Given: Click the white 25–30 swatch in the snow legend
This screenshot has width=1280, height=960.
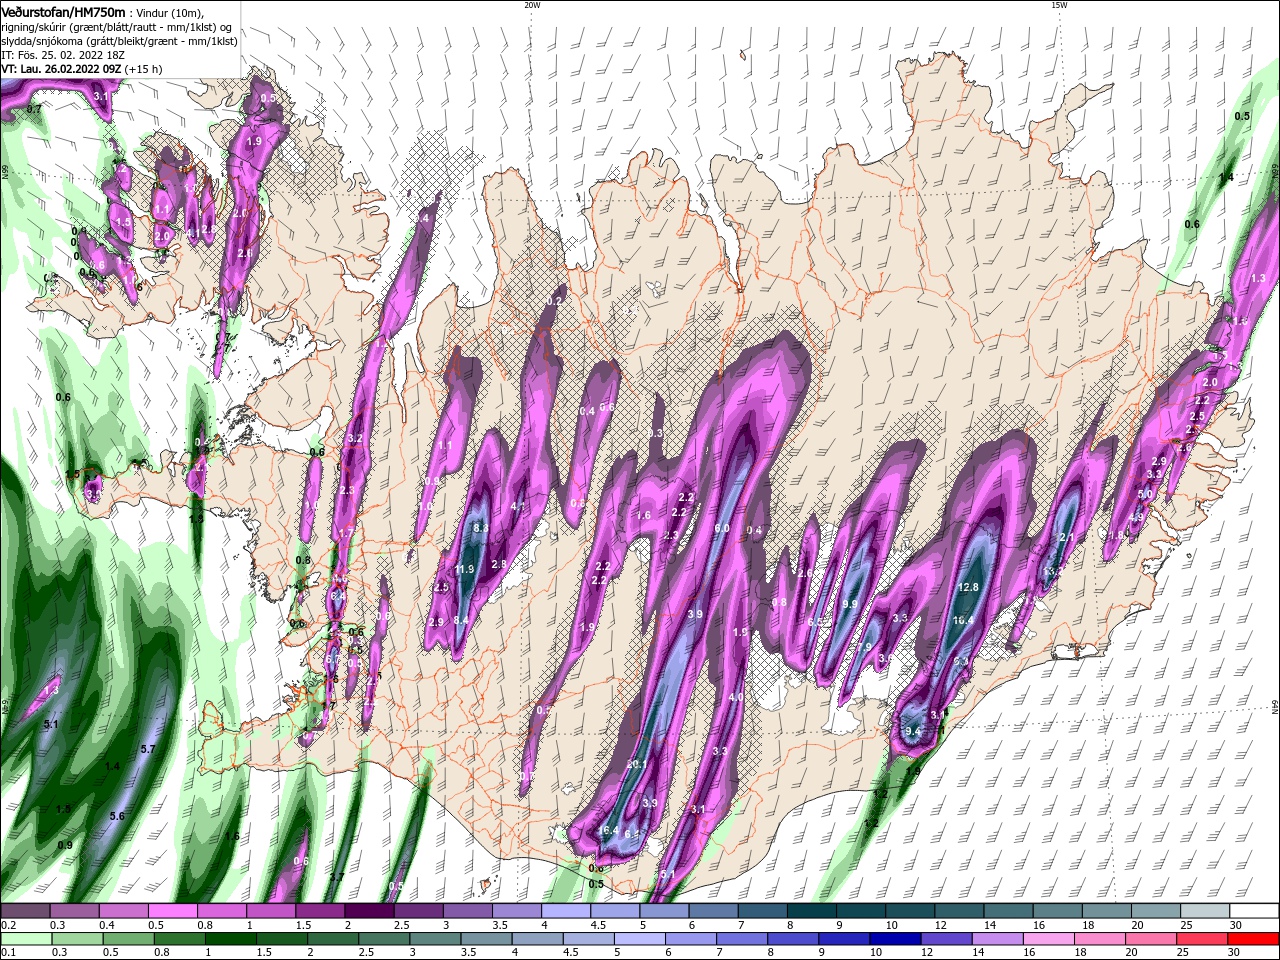Looking at the screenshot, I should 1206,911.
